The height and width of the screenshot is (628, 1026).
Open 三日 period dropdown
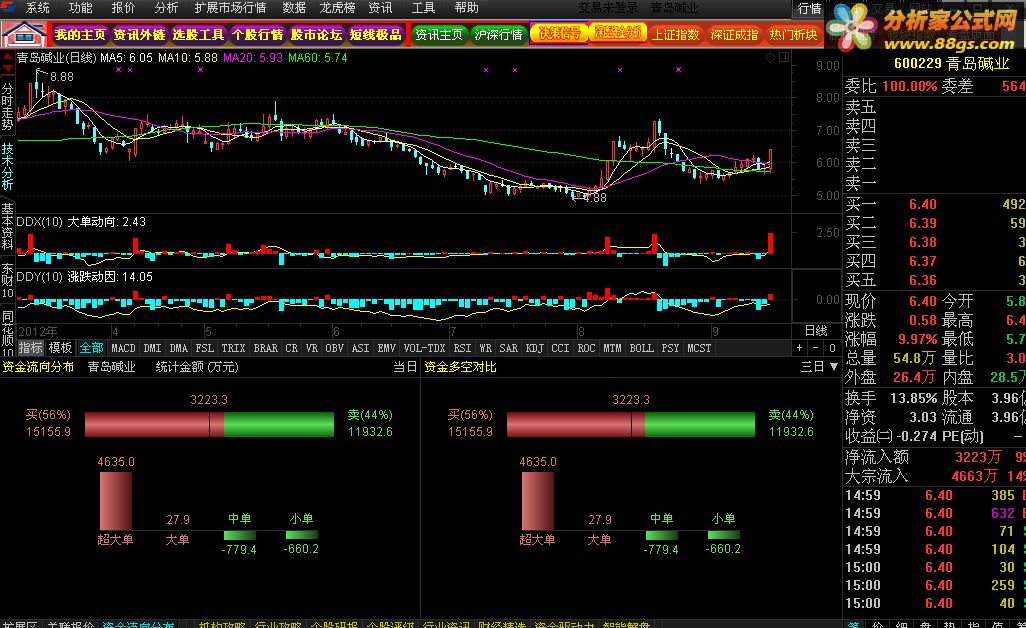[819, 367]
